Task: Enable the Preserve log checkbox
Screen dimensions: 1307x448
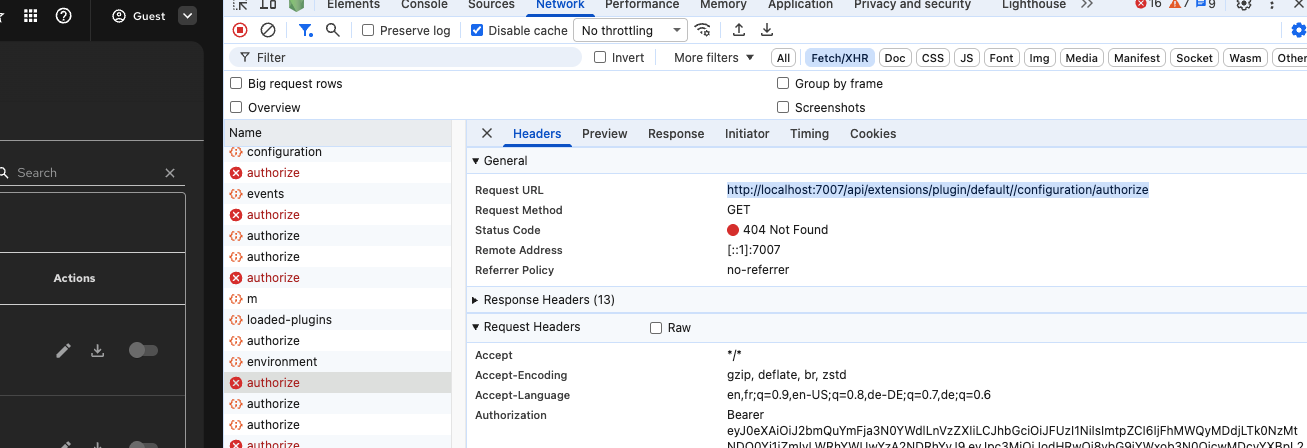Action: [368, 30]
